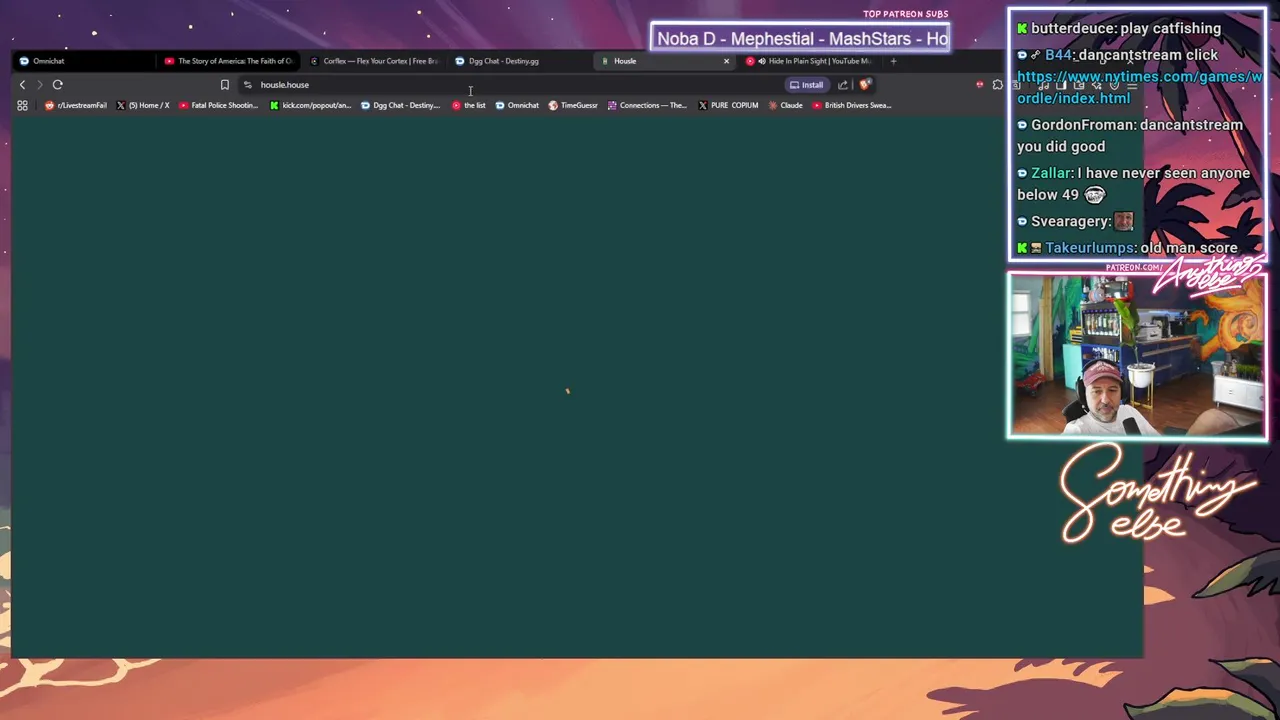Click the housle.house address bar
The image size is (1280, 720).
510,85
